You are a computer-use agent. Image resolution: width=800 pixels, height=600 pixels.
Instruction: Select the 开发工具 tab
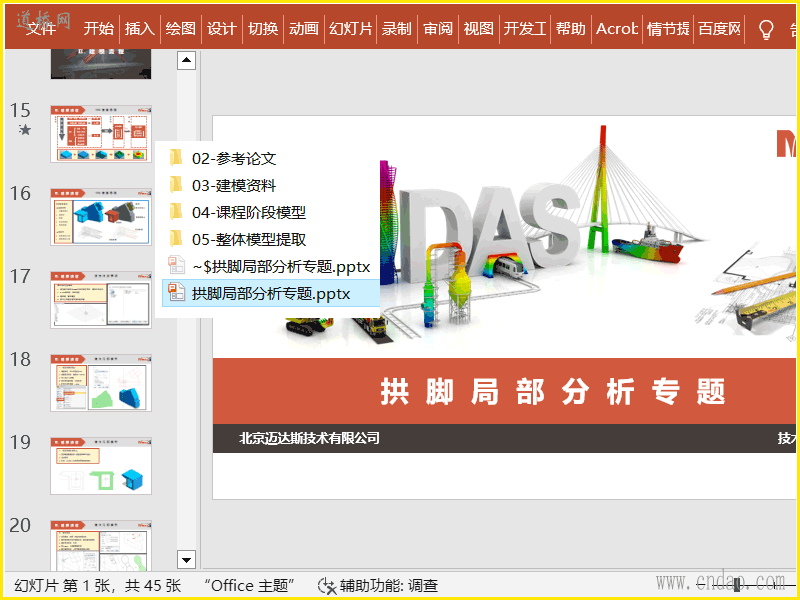tap(524, 29)
